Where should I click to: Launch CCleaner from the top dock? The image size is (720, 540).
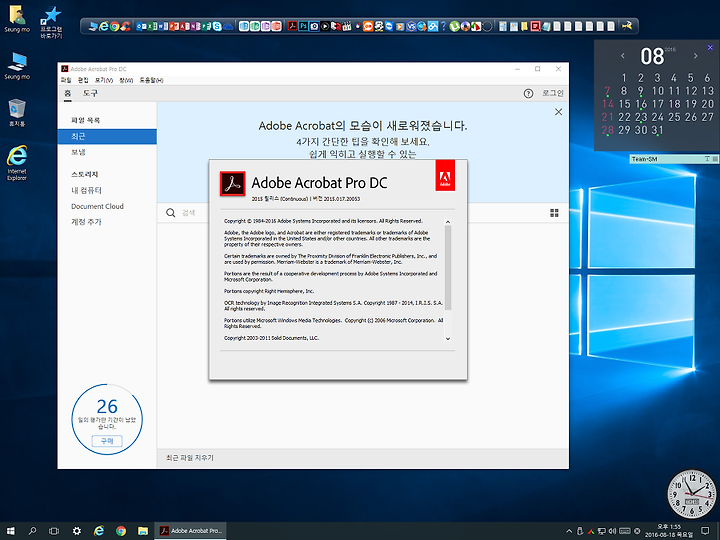click(125, 27)
